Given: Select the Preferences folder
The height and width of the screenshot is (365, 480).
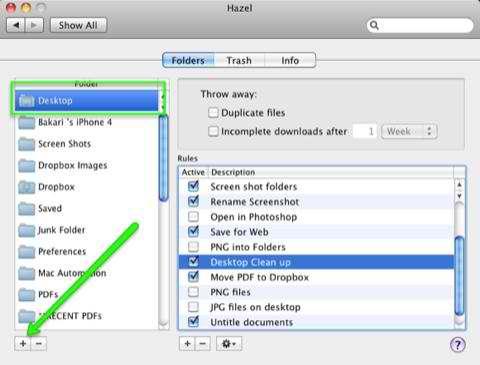Looking at the screenshot, I should coord(87,251).
